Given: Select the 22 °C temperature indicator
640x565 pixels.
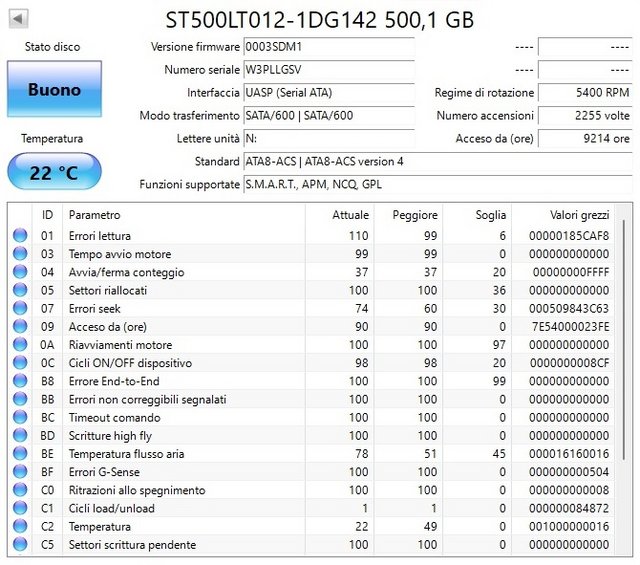Looking at the screenshot, I should pos(54,171).
